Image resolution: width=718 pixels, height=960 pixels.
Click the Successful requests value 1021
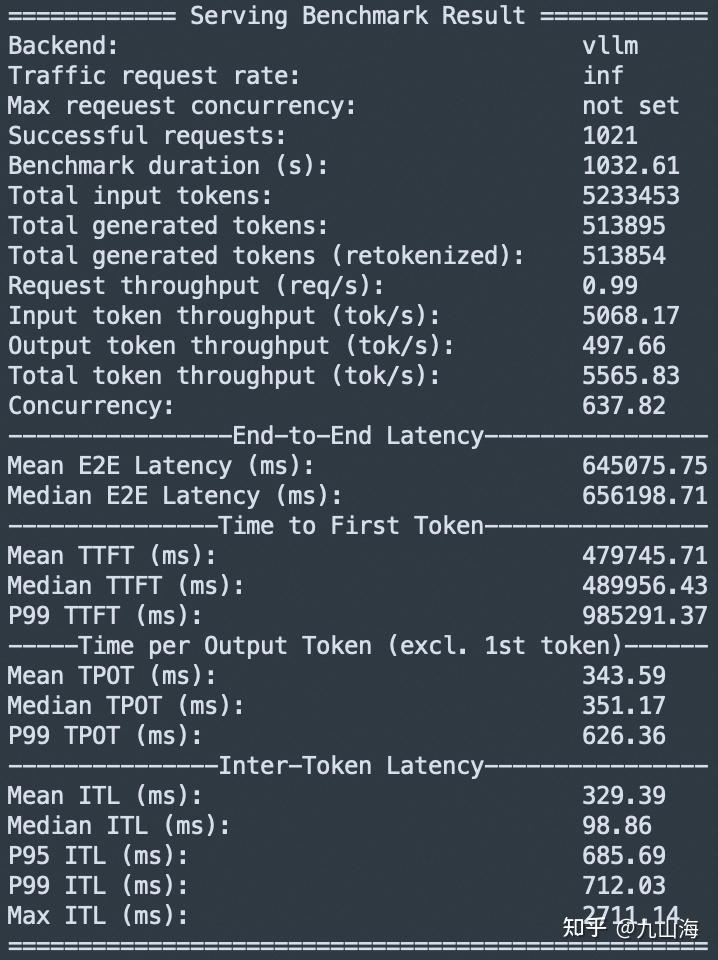[x=610, y=136]
